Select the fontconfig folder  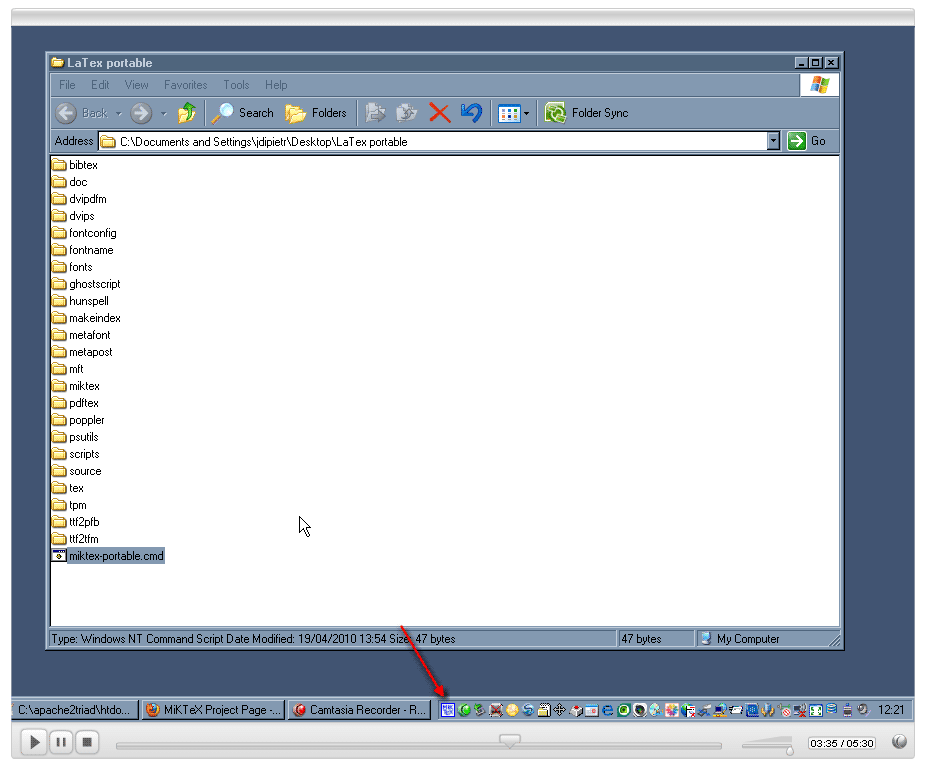[84, 233]
